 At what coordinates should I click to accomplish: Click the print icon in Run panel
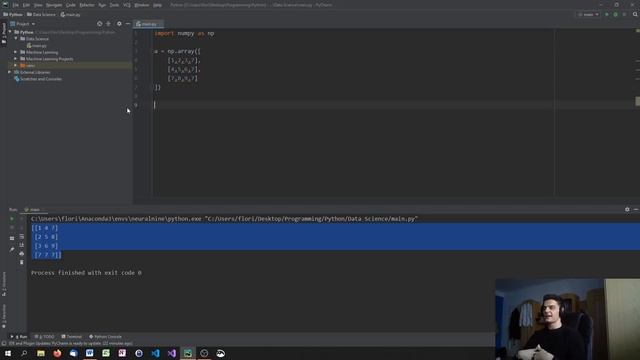pos(22,254)
